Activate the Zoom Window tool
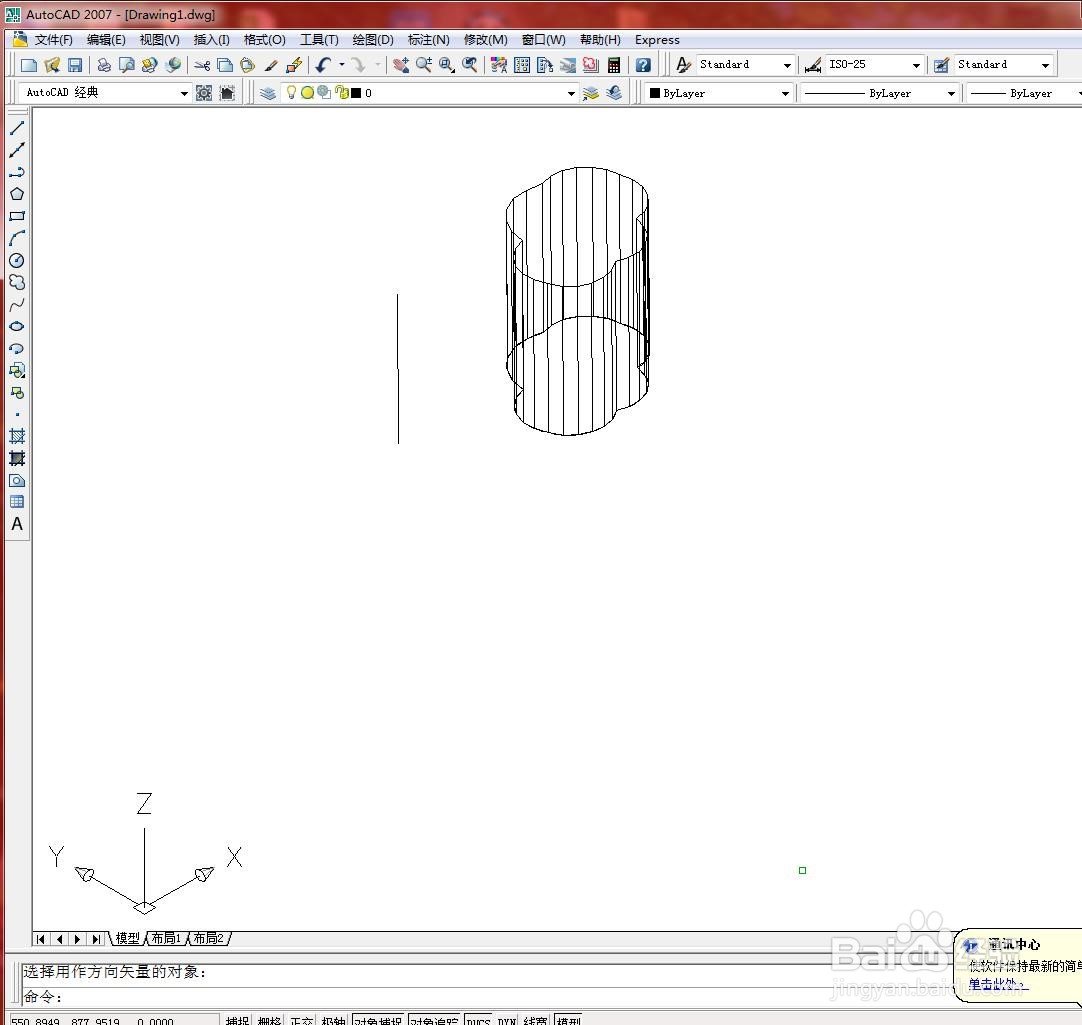The image size is (1082, 1025). pyautogui.click(x=446, y=66)
